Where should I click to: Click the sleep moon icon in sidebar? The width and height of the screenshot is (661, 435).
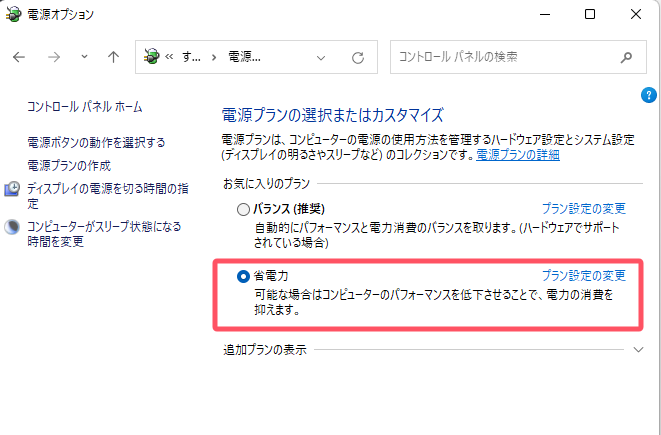coord(12,227)
